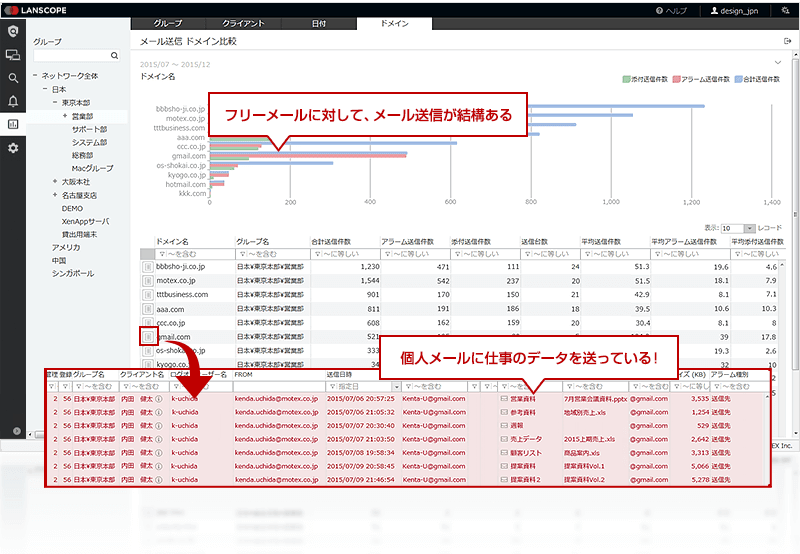Sort by 送信台数 column header

534,241
